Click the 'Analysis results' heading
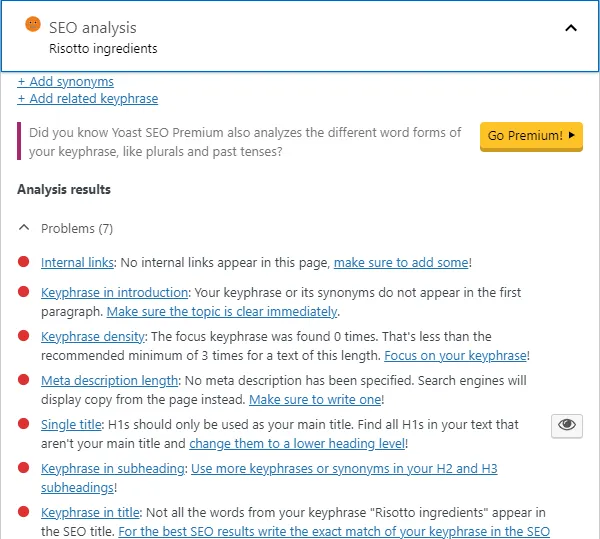600x539 pixels. tap(64, 189)
